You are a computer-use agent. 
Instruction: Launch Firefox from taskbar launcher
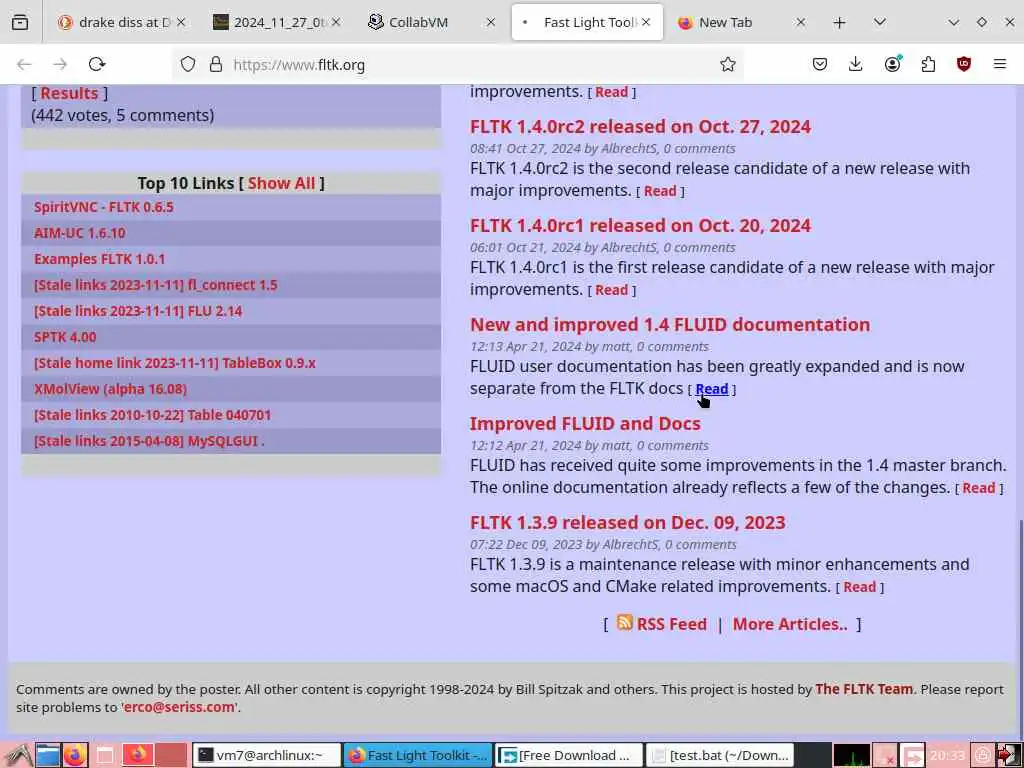(x=75, y=755)
